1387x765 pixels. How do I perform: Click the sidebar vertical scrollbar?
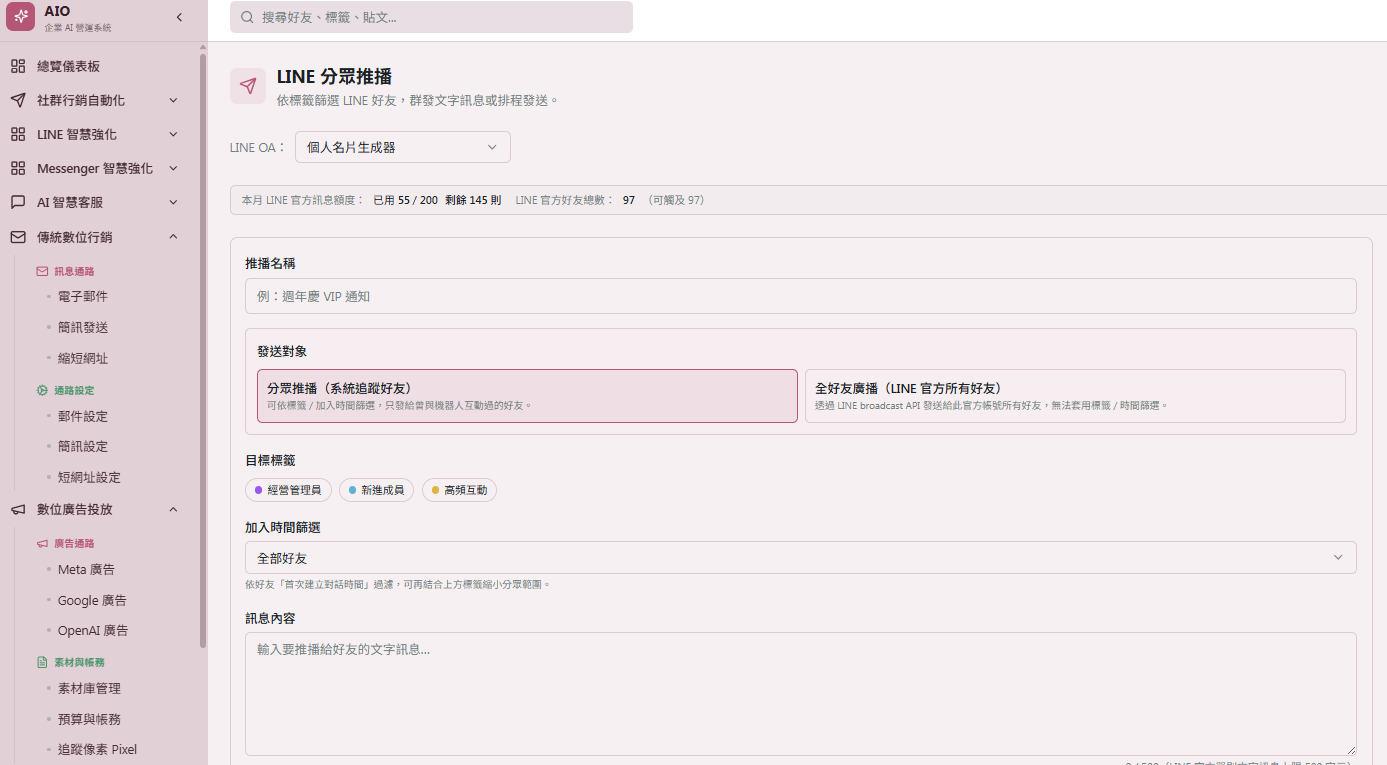click(203, 350)
